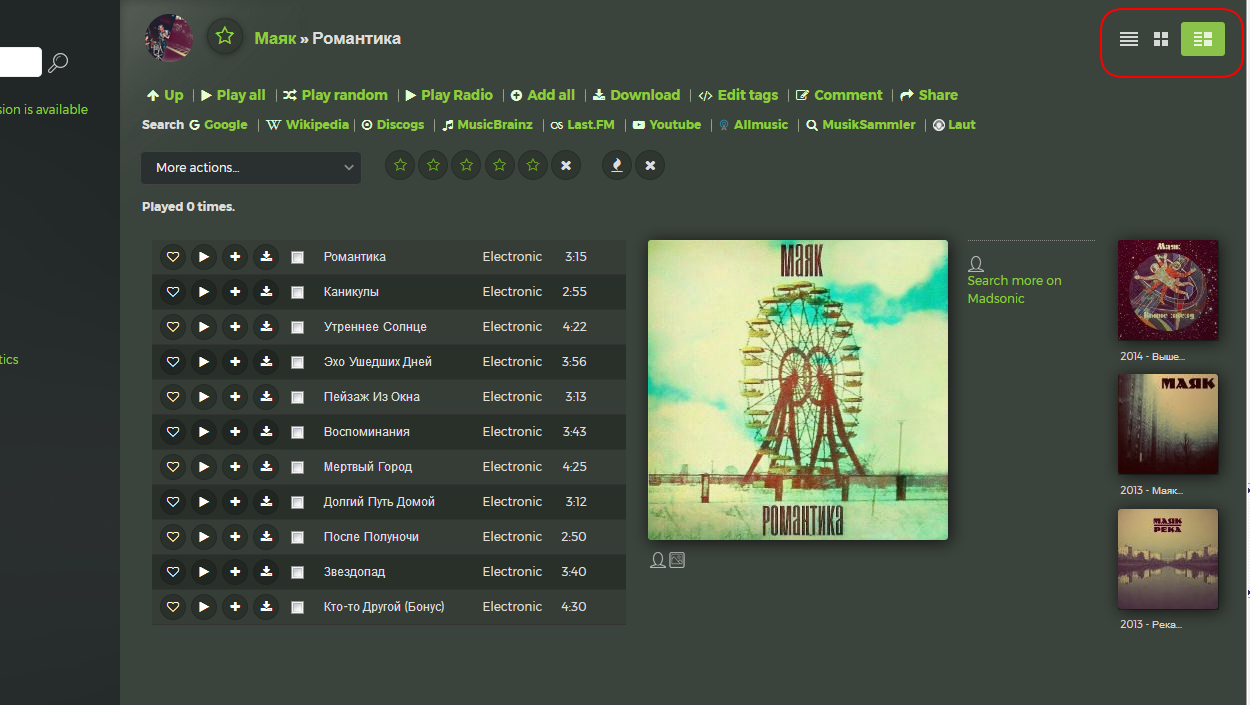1250x705 pixels.
Task: Search the album on Discogs
Action: coord(393,125)
